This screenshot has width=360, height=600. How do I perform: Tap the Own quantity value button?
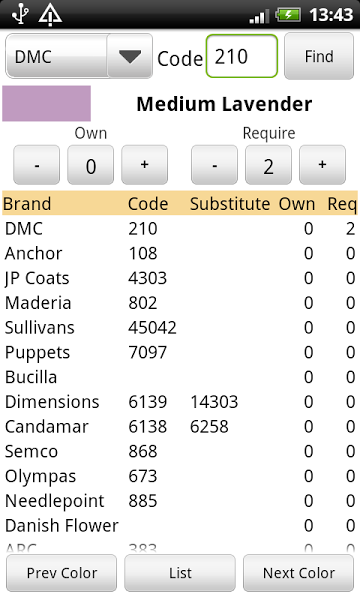[x=91, y=165]
